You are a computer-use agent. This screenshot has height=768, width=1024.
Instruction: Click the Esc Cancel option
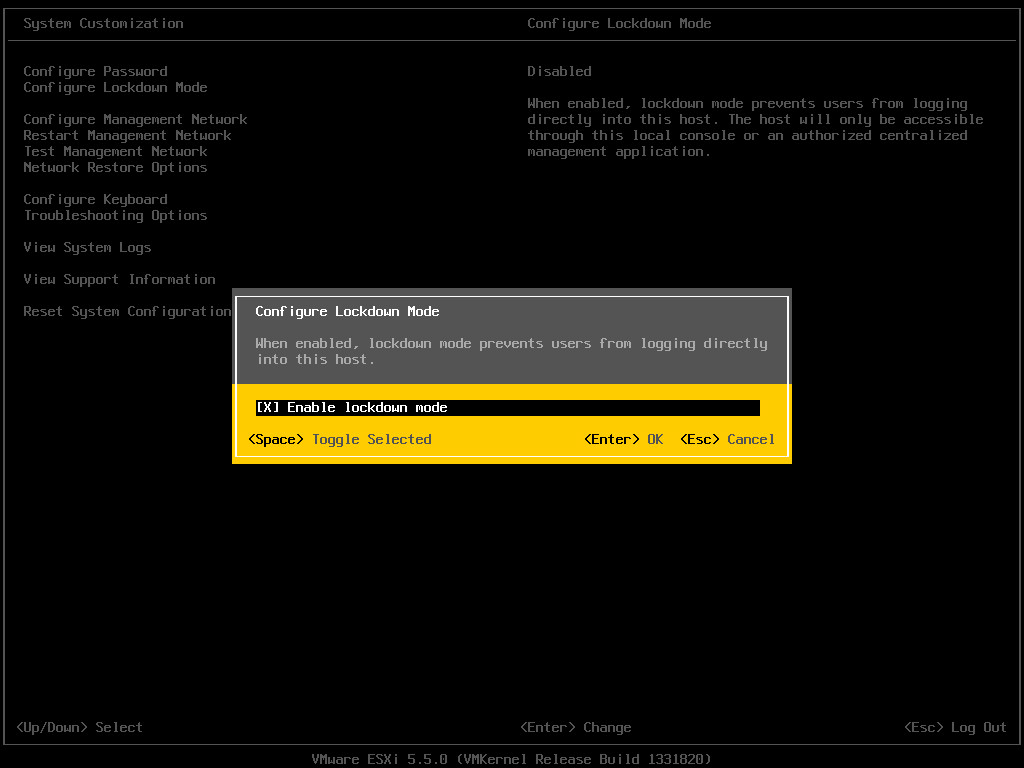click(728, 440)
